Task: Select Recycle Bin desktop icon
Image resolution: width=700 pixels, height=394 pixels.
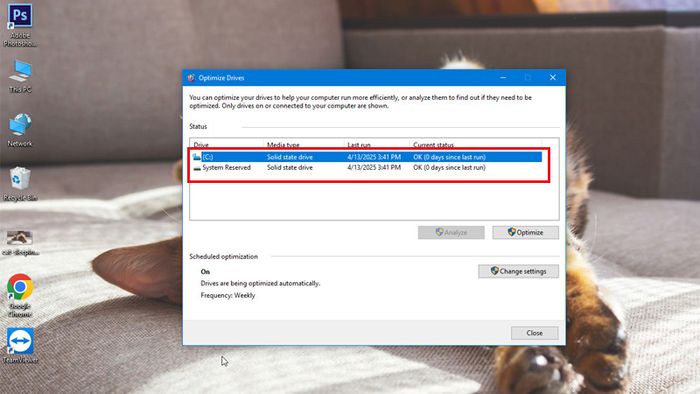Action: coord(20,184)
